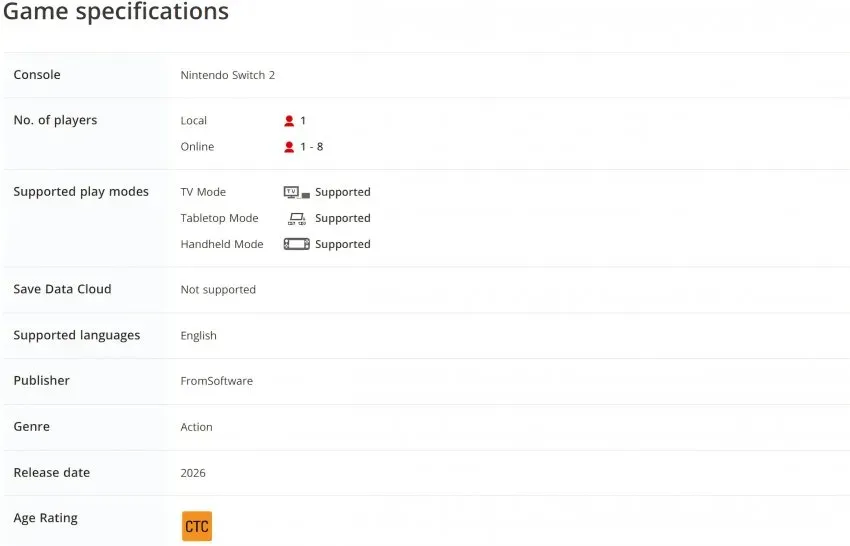Select Supported status next to Handheld Mode
850x546 pixels.
[x=343, y=245]
